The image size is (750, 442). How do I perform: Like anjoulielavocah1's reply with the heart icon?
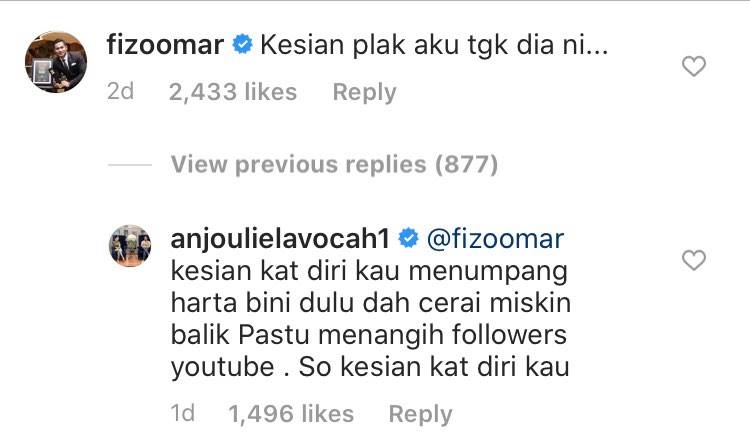click(694, 260)
